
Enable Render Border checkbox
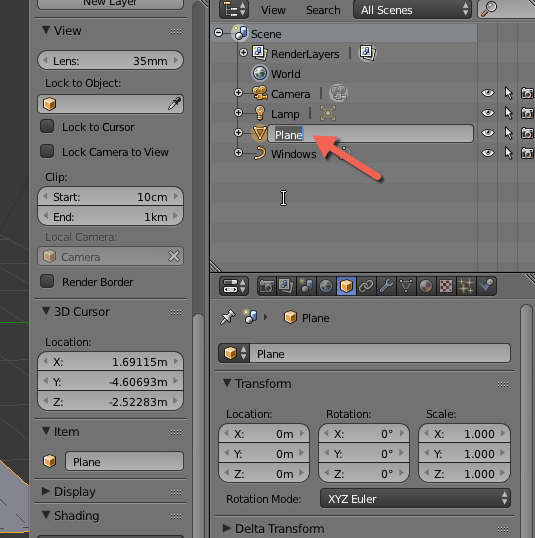[x=47, y=281]
